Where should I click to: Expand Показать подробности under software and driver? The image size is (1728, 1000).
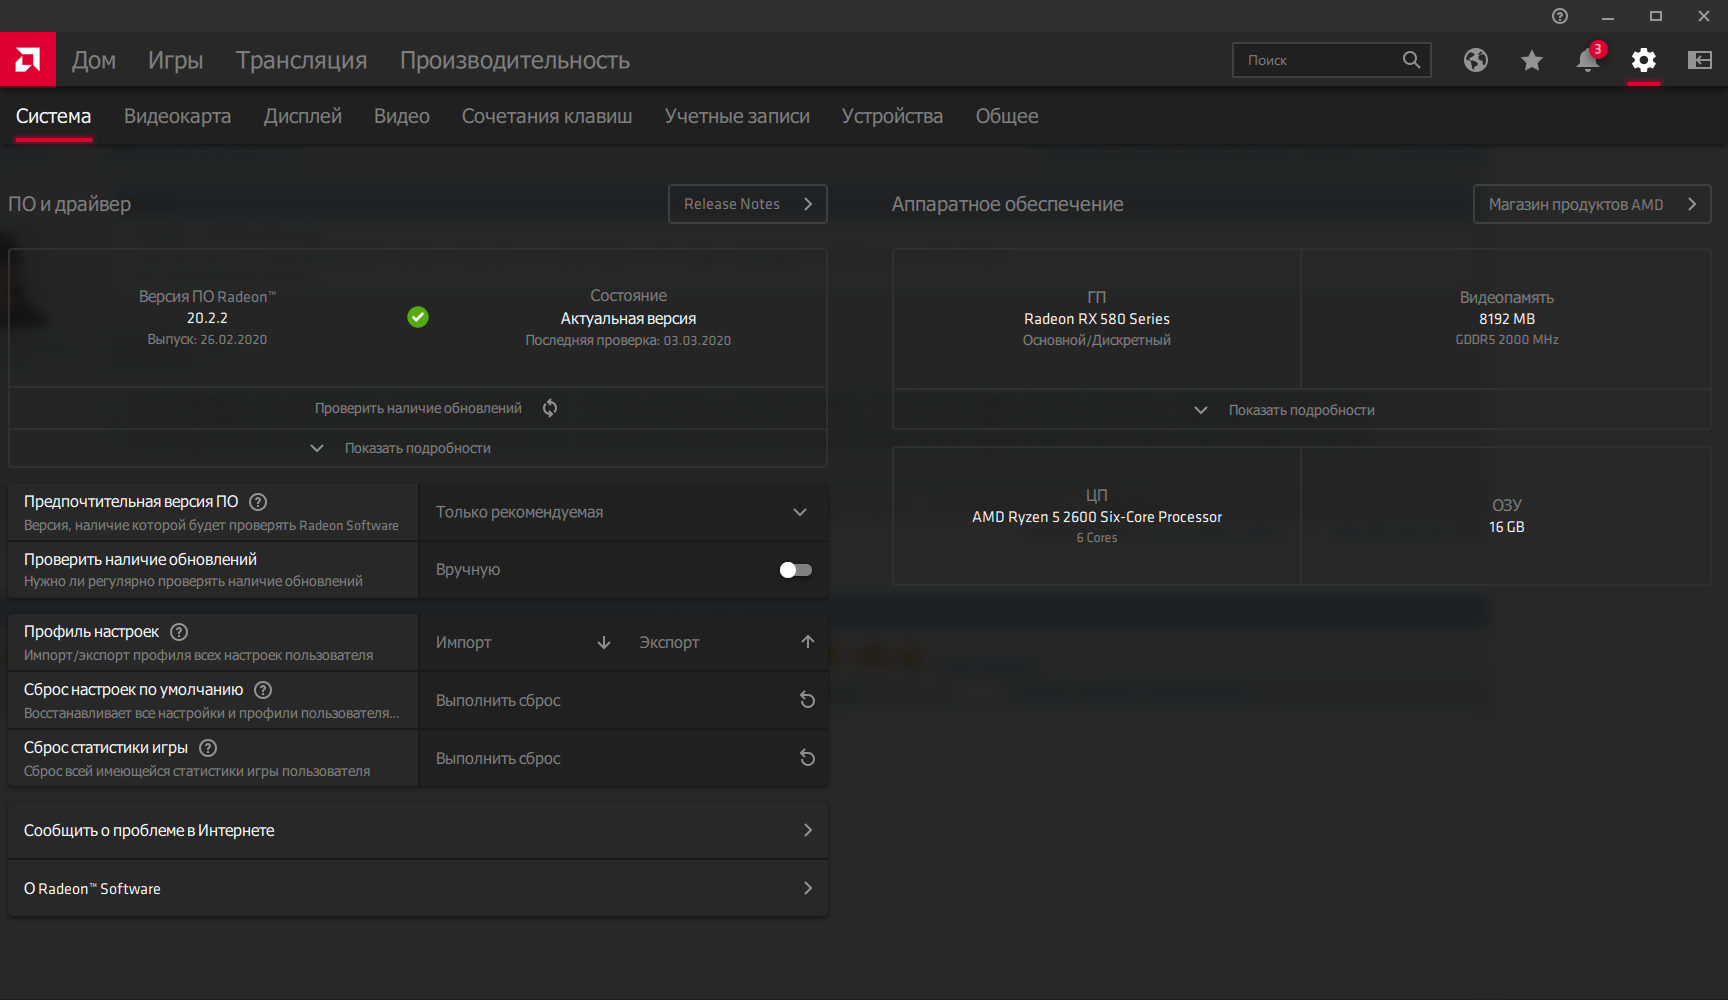tap(417, 448)
